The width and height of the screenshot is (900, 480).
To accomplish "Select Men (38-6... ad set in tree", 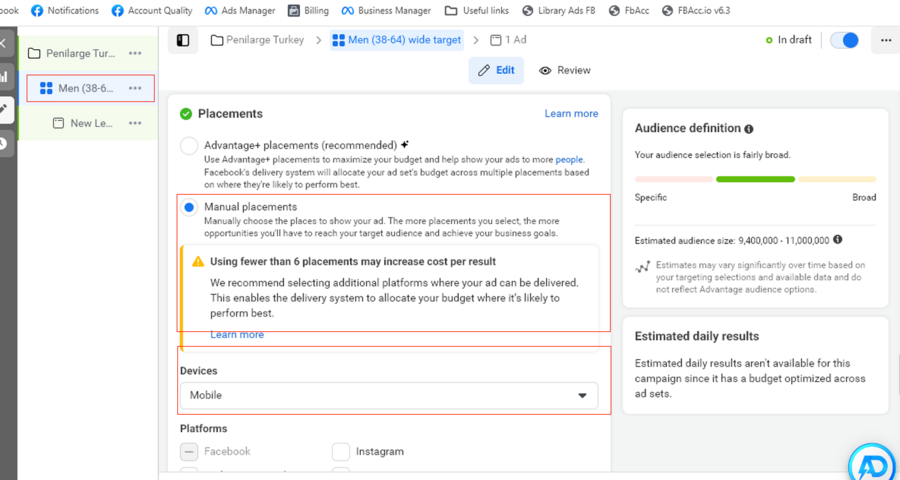I will click(77, 88).
